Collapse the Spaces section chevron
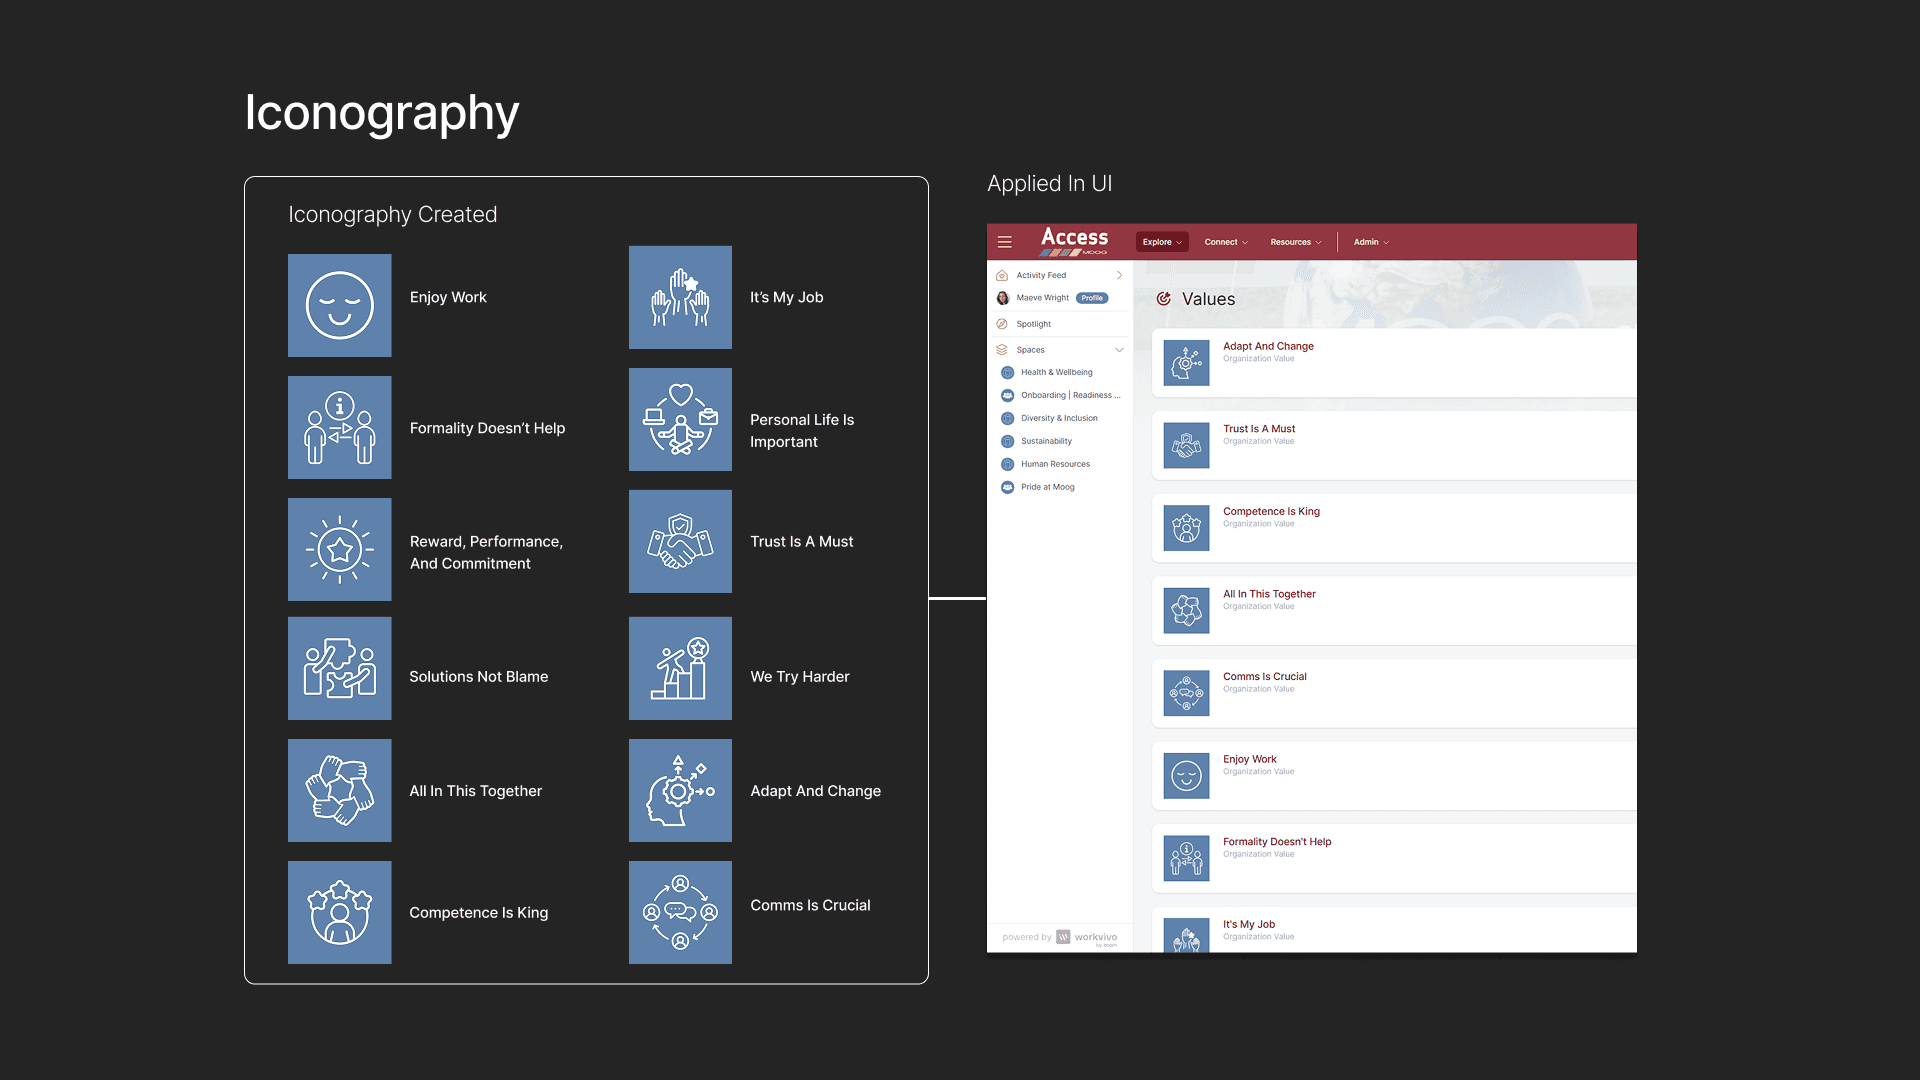 pos(1119,350)
